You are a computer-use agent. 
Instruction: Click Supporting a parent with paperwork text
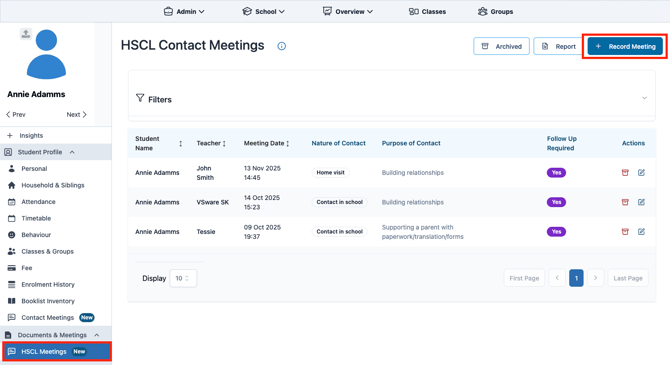tap(422, 232)
